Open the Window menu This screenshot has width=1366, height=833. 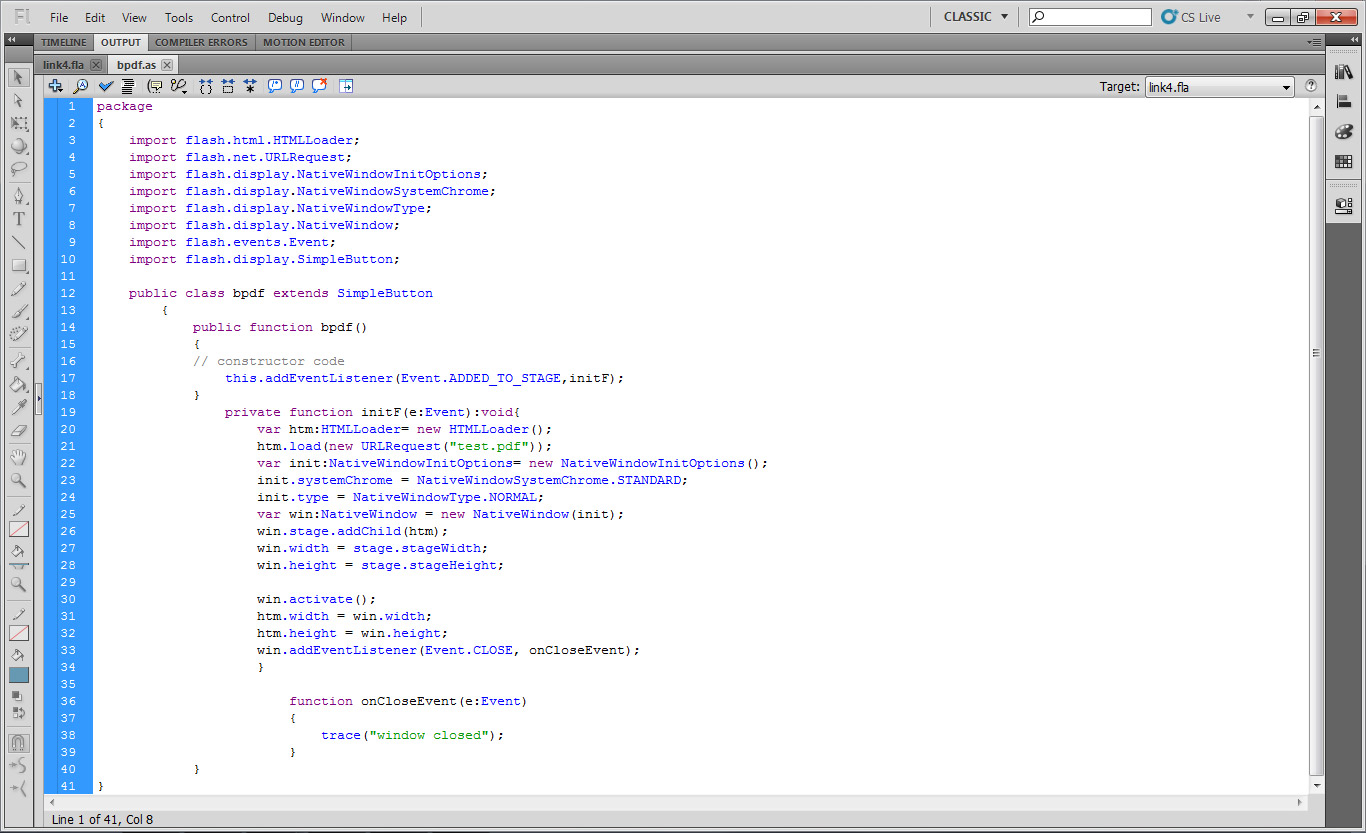(x=342, y=18)
